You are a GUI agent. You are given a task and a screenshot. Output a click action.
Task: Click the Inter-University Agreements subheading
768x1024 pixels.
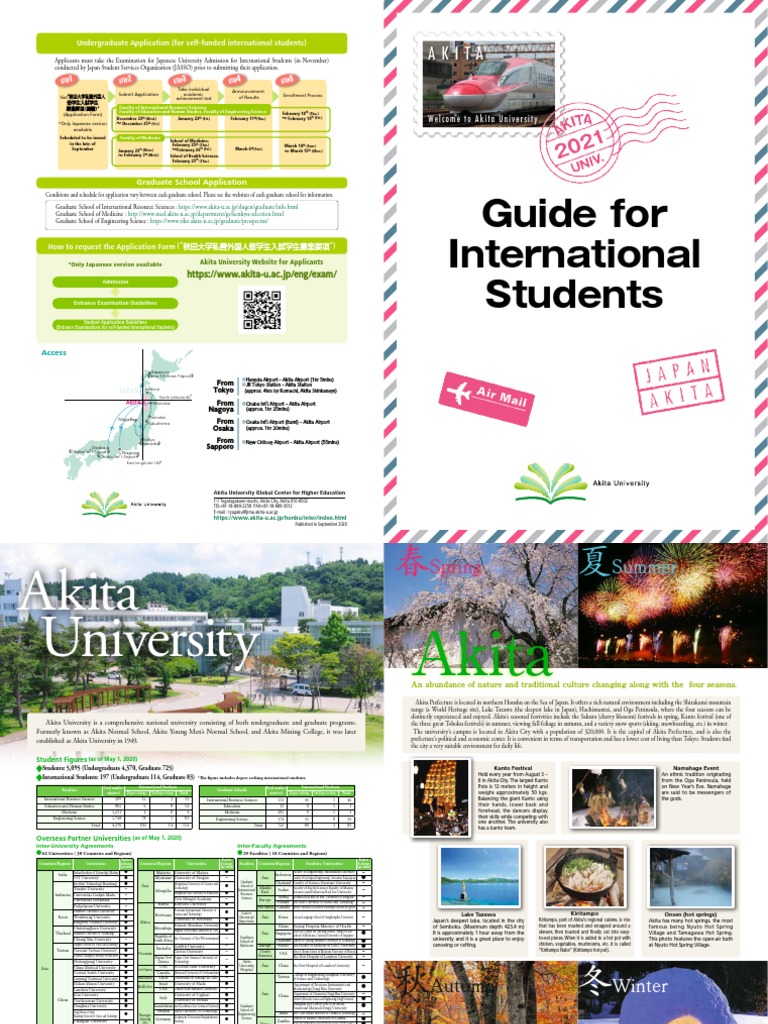click(75, 846)
